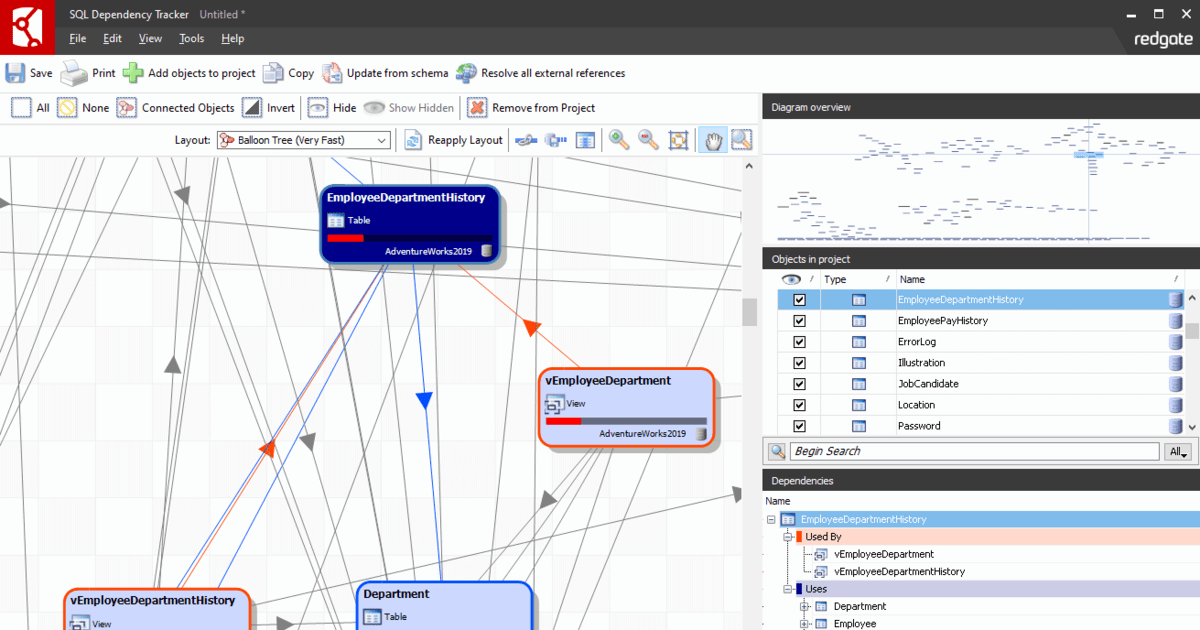Select the Zoom In magnifier icon
The image size is (1200, 630).
point(618,140)
